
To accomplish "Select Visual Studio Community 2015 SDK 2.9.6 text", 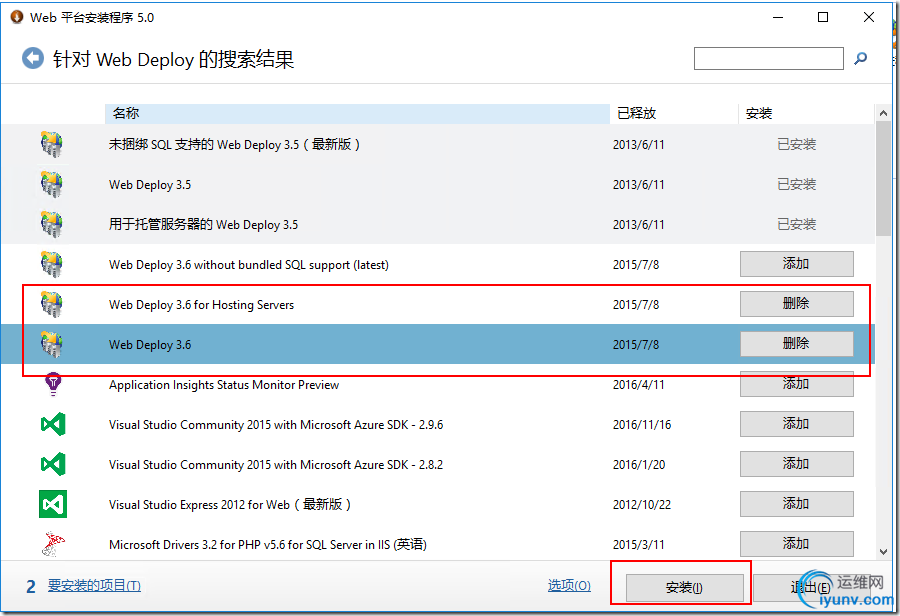I will point(276,425).
